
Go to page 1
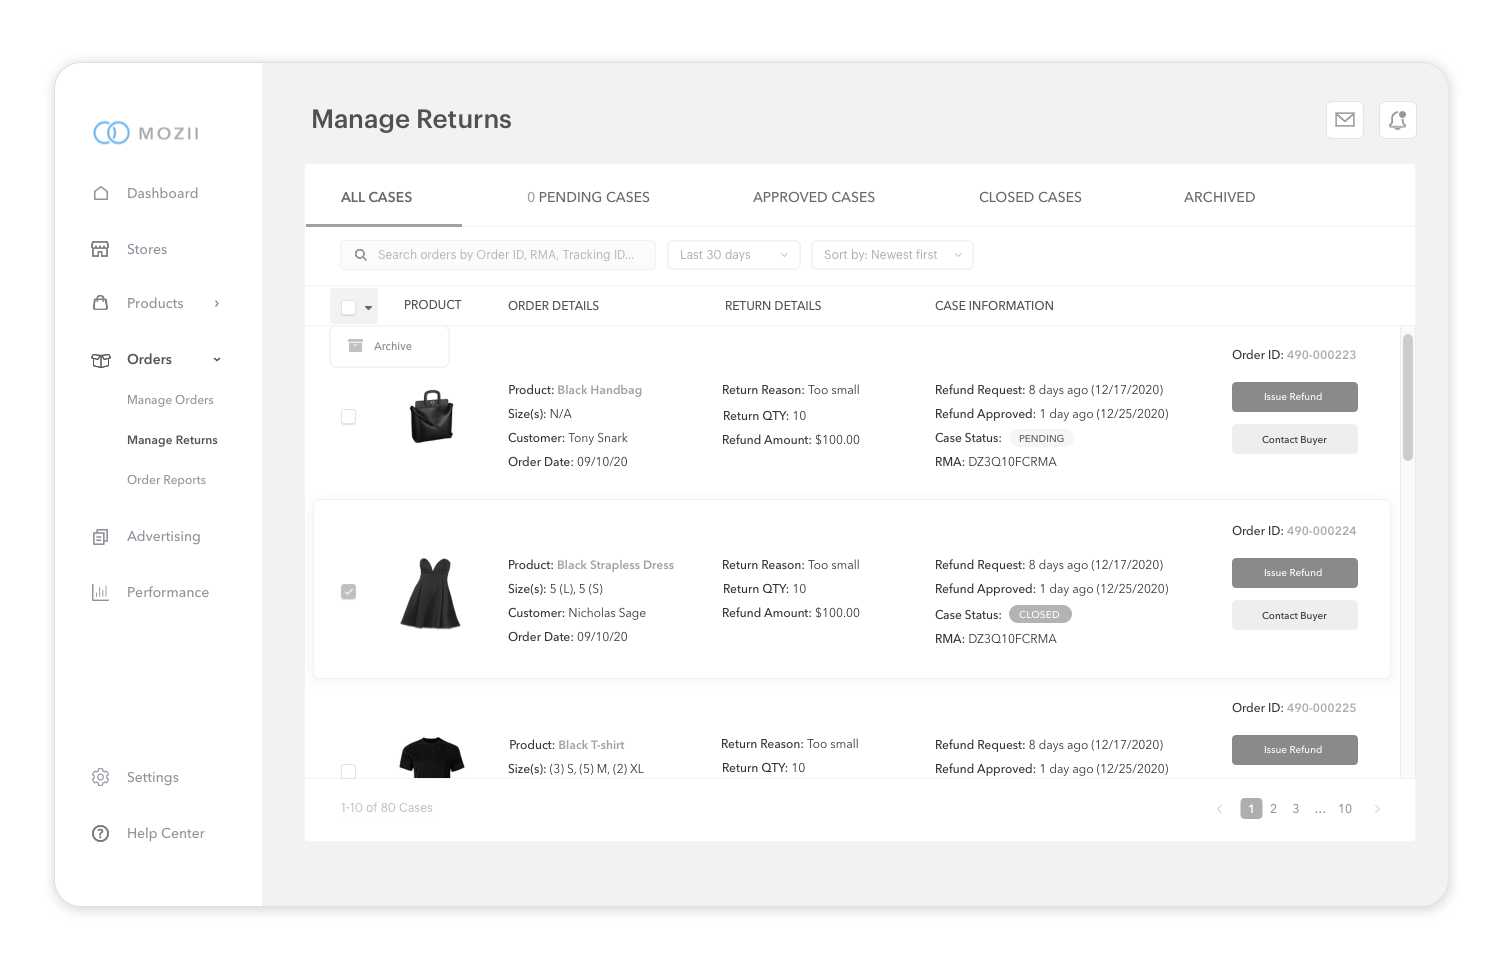point(1251,809)
